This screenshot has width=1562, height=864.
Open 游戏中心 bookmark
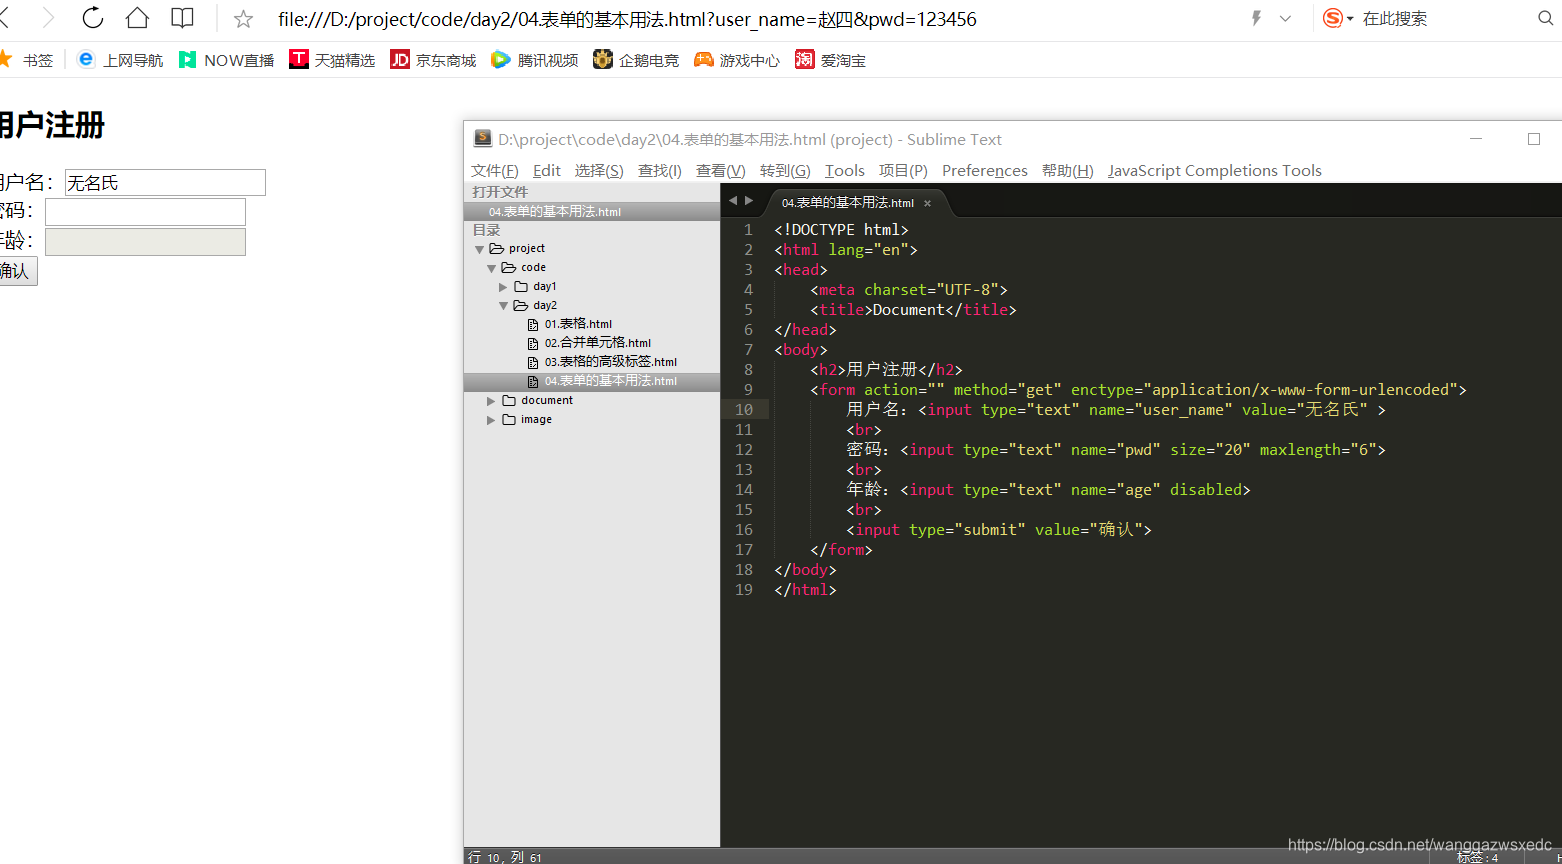point(737,60)
